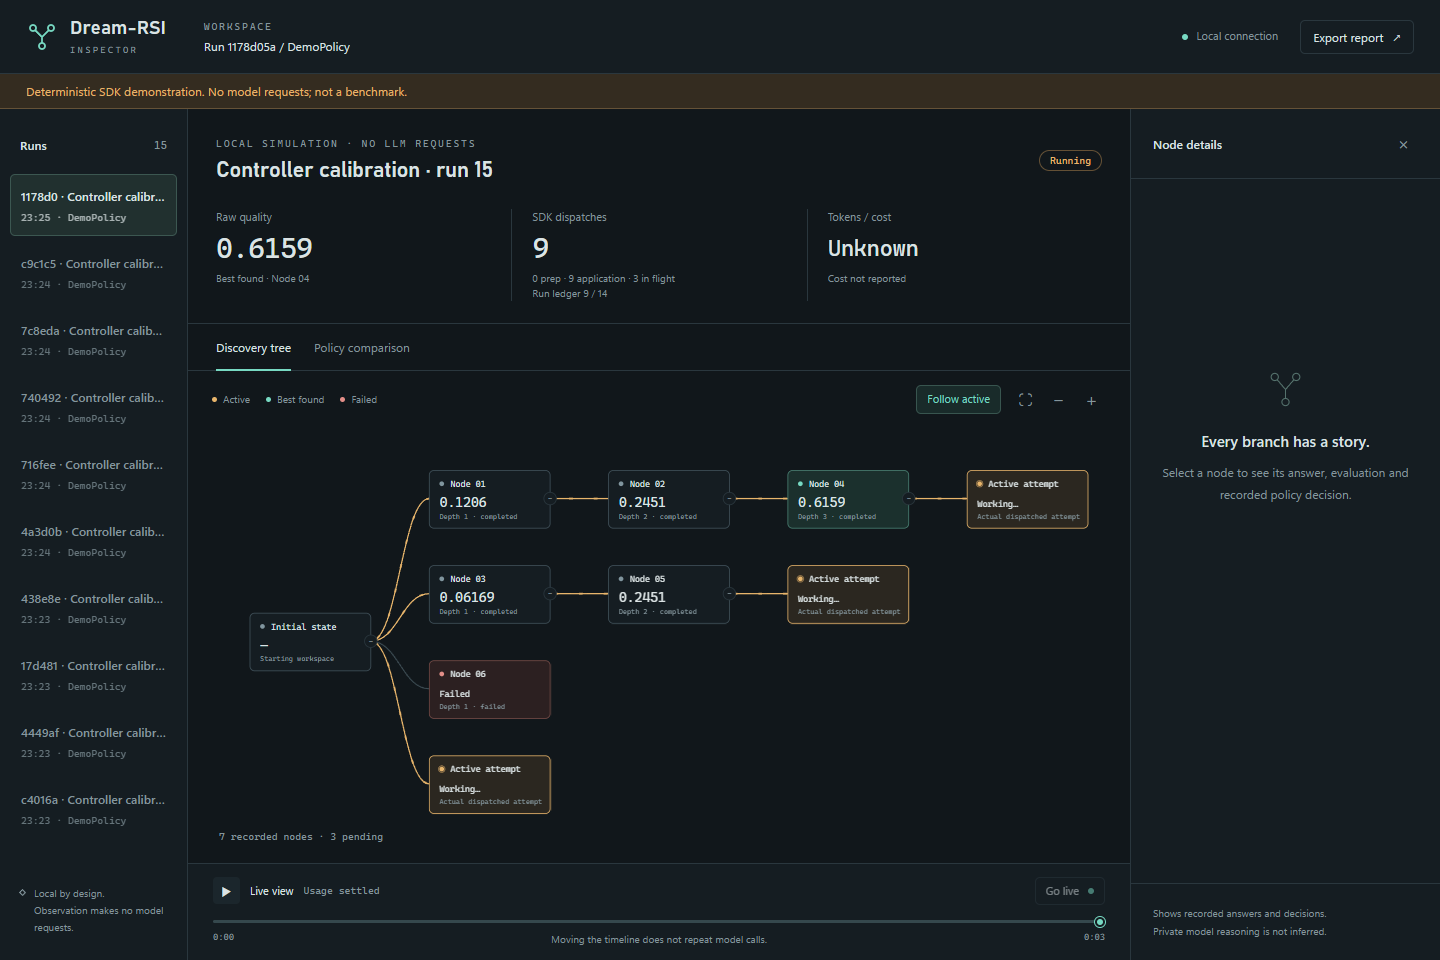
Task: Open the Policy comparison tab
Action: 361,348
